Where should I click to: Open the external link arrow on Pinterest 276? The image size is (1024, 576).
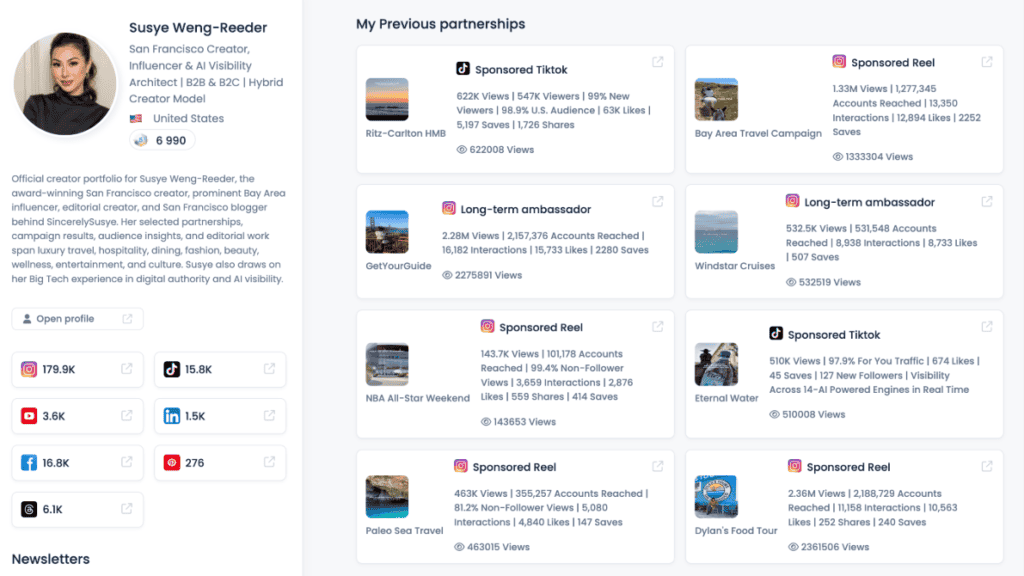click(269, 462)
